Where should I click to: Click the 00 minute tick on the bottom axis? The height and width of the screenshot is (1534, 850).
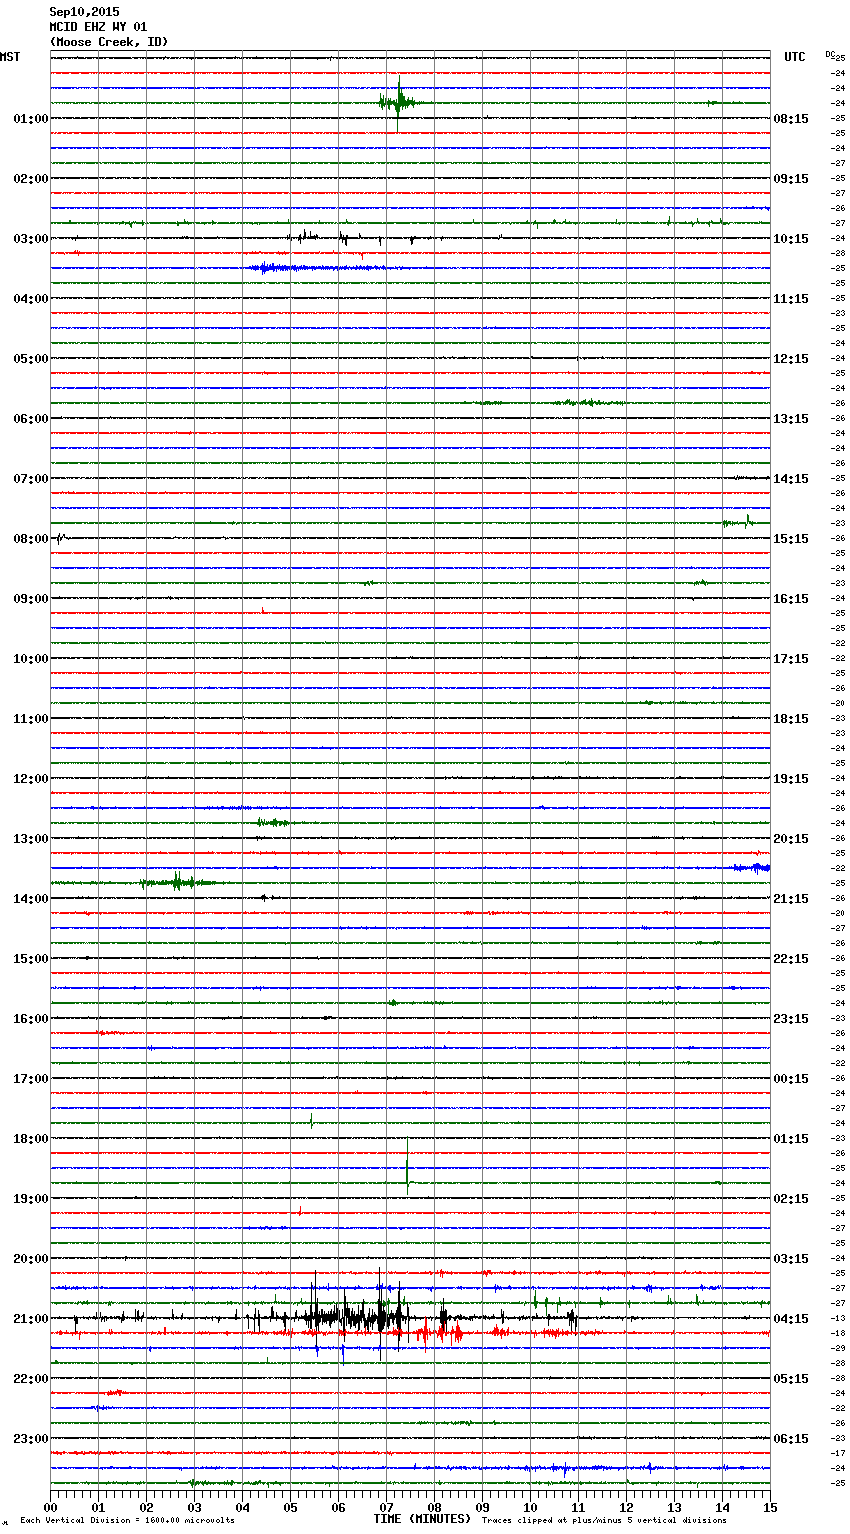[50, 1507]
